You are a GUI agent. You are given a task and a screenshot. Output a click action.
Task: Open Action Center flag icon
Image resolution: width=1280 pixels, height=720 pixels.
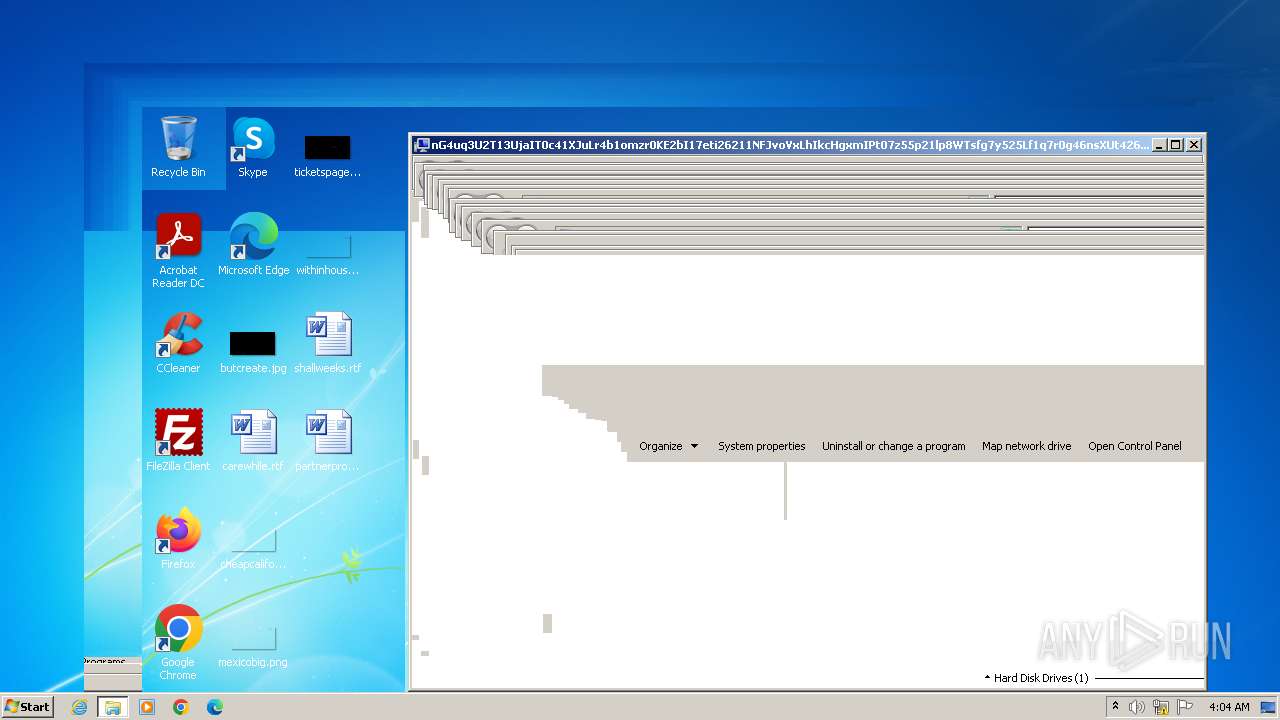pos(1185,707)
